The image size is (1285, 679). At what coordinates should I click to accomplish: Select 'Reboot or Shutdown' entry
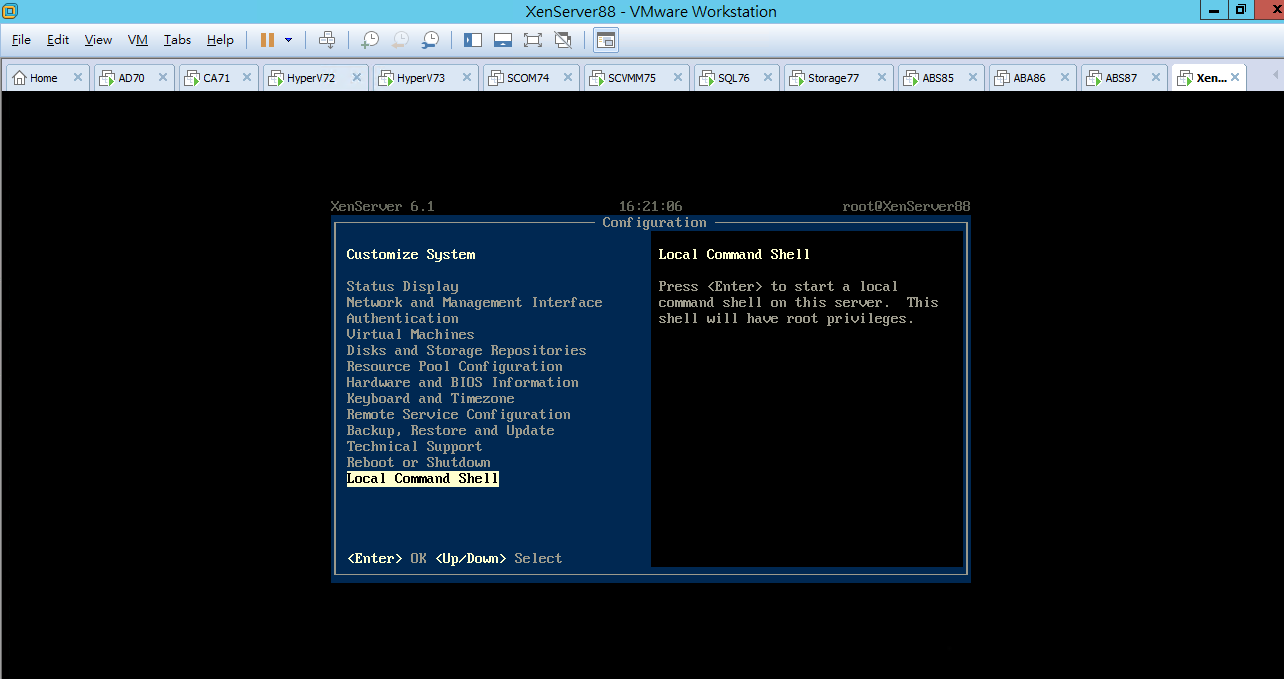tap(418, 462)
